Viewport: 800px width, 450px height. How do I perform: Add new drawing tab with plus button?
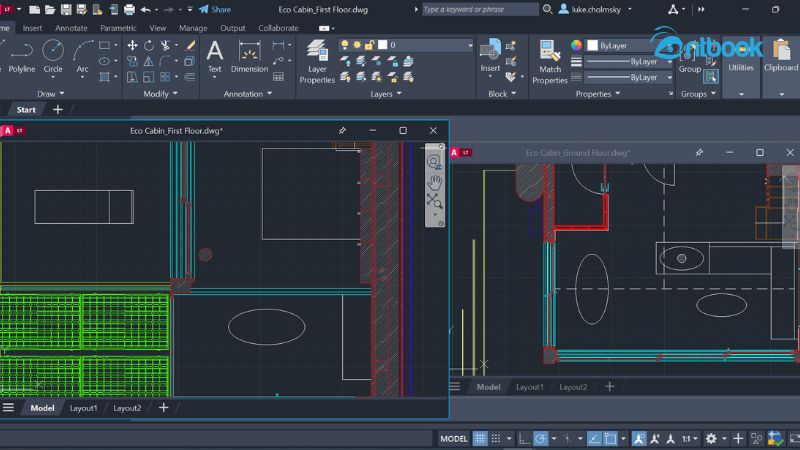58,110
